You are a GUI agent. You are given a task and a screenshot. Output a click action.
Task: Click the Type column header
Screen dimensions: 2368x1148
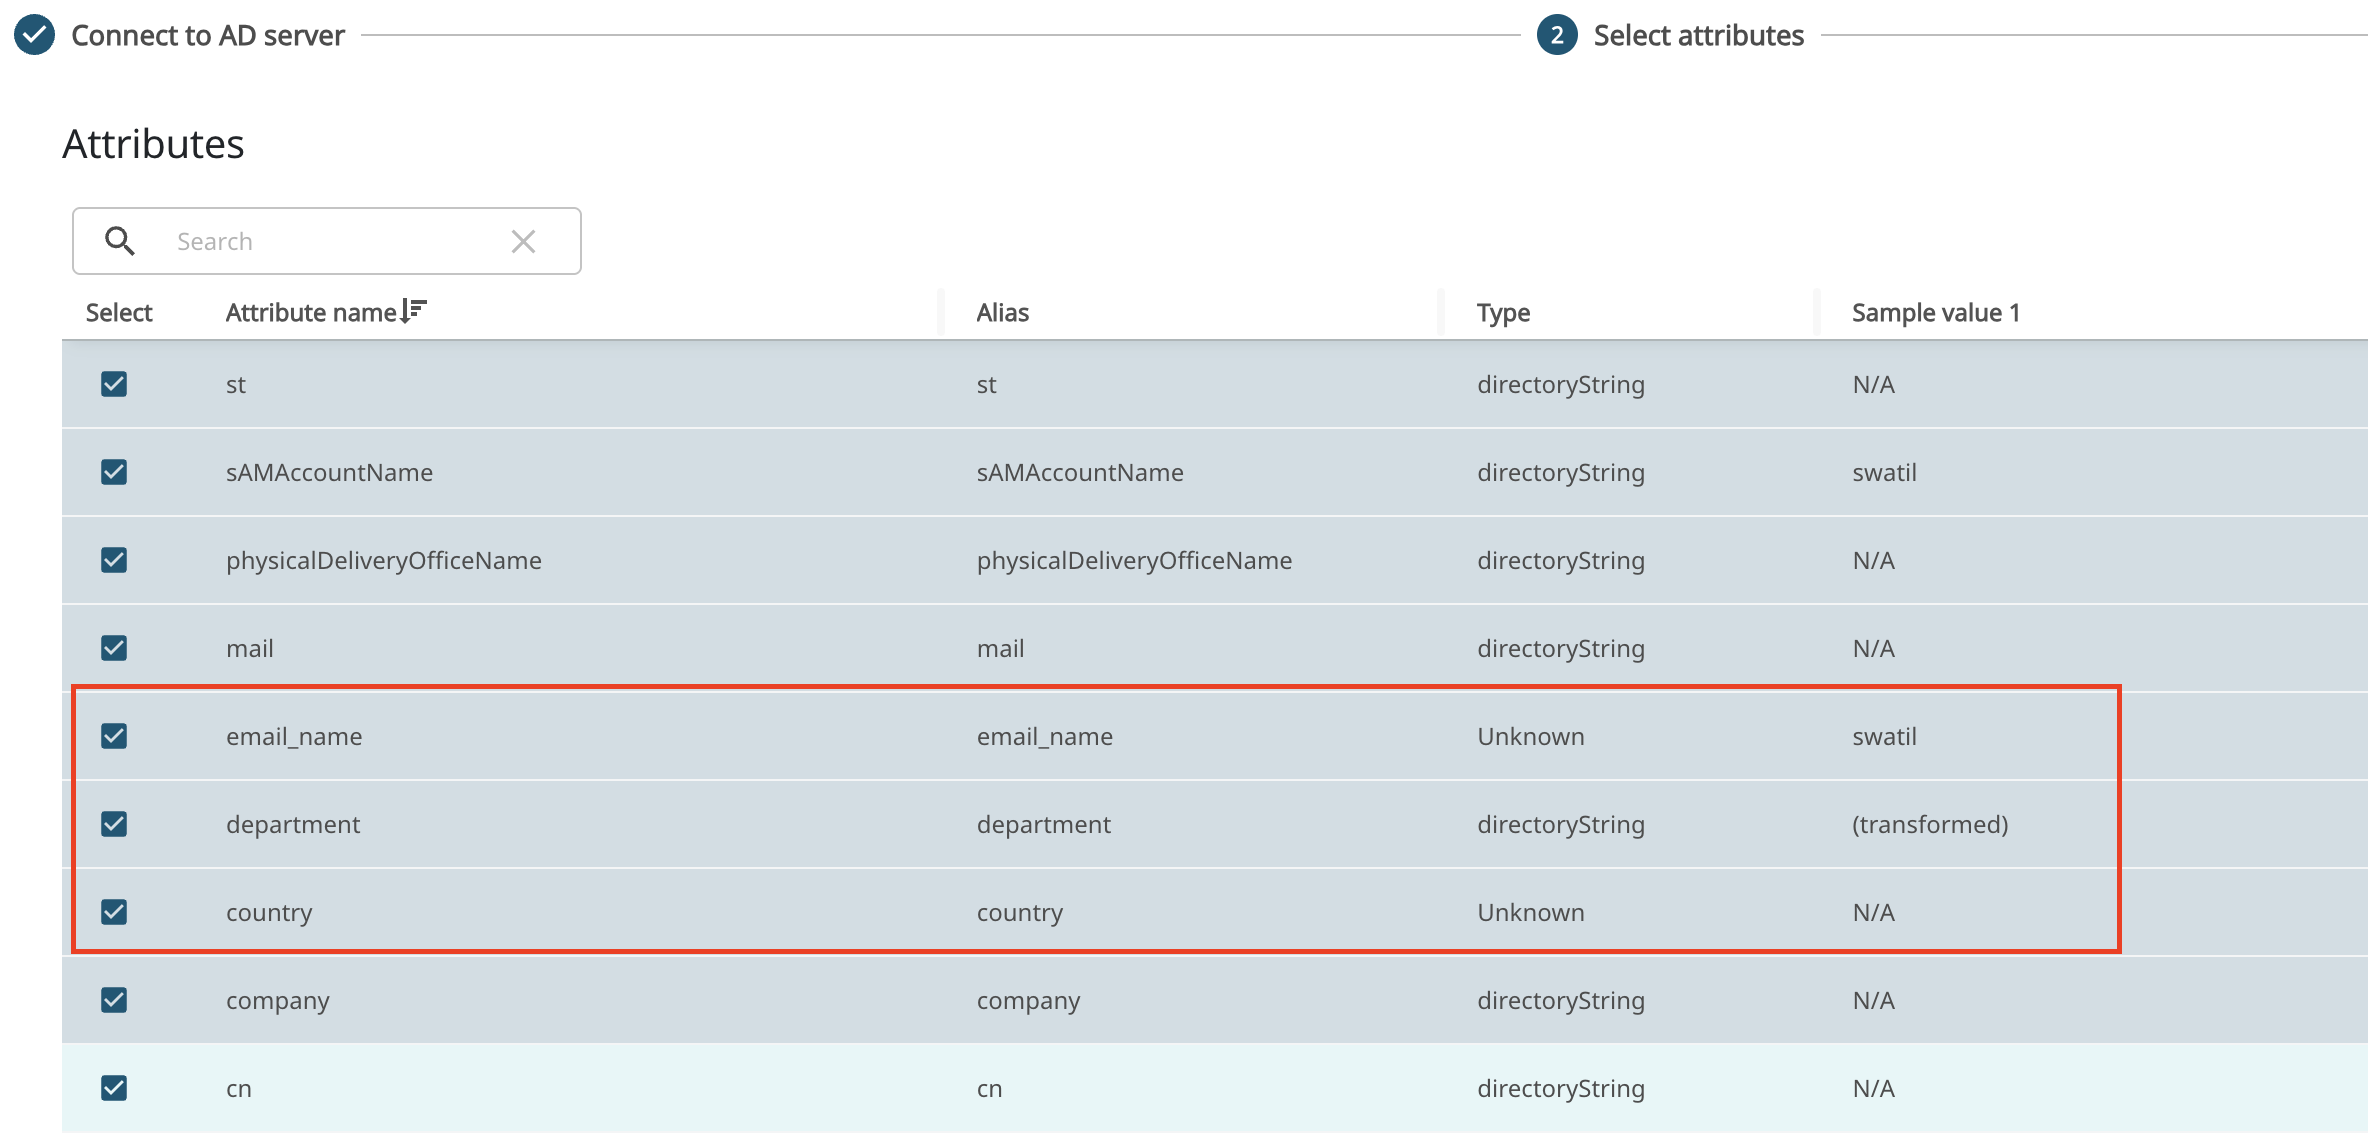pyautogui.click(x=1503, y=313)
